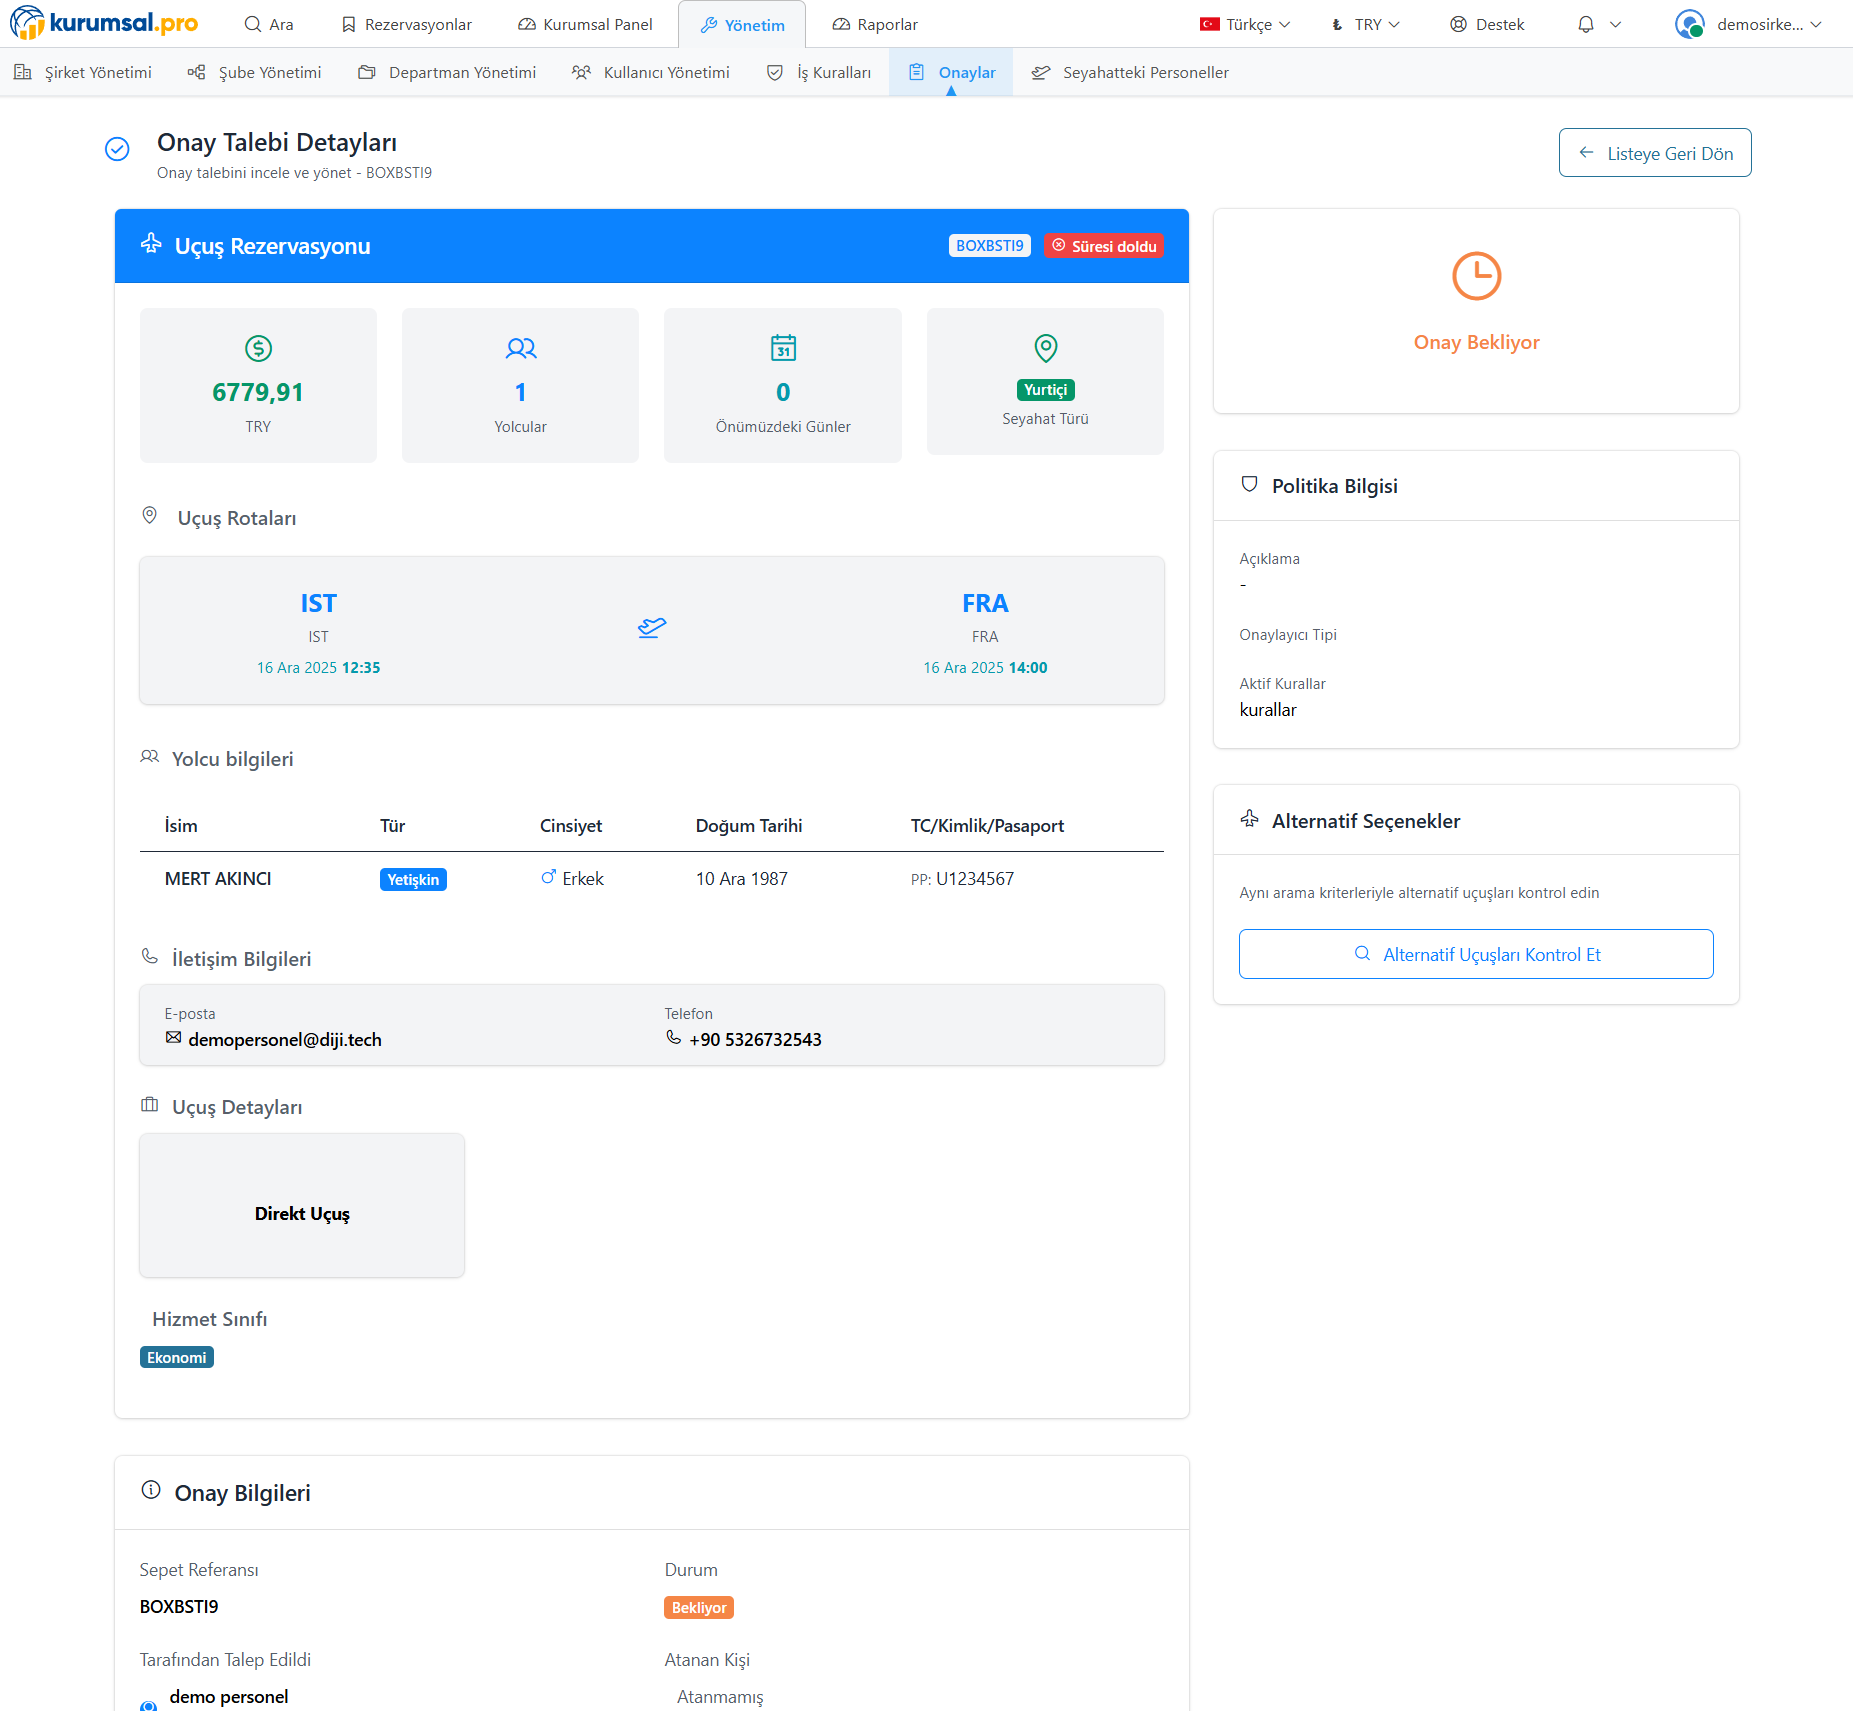Open Departman Yönetimi submenu
Screen dimensions: 1853x1711
447,72
